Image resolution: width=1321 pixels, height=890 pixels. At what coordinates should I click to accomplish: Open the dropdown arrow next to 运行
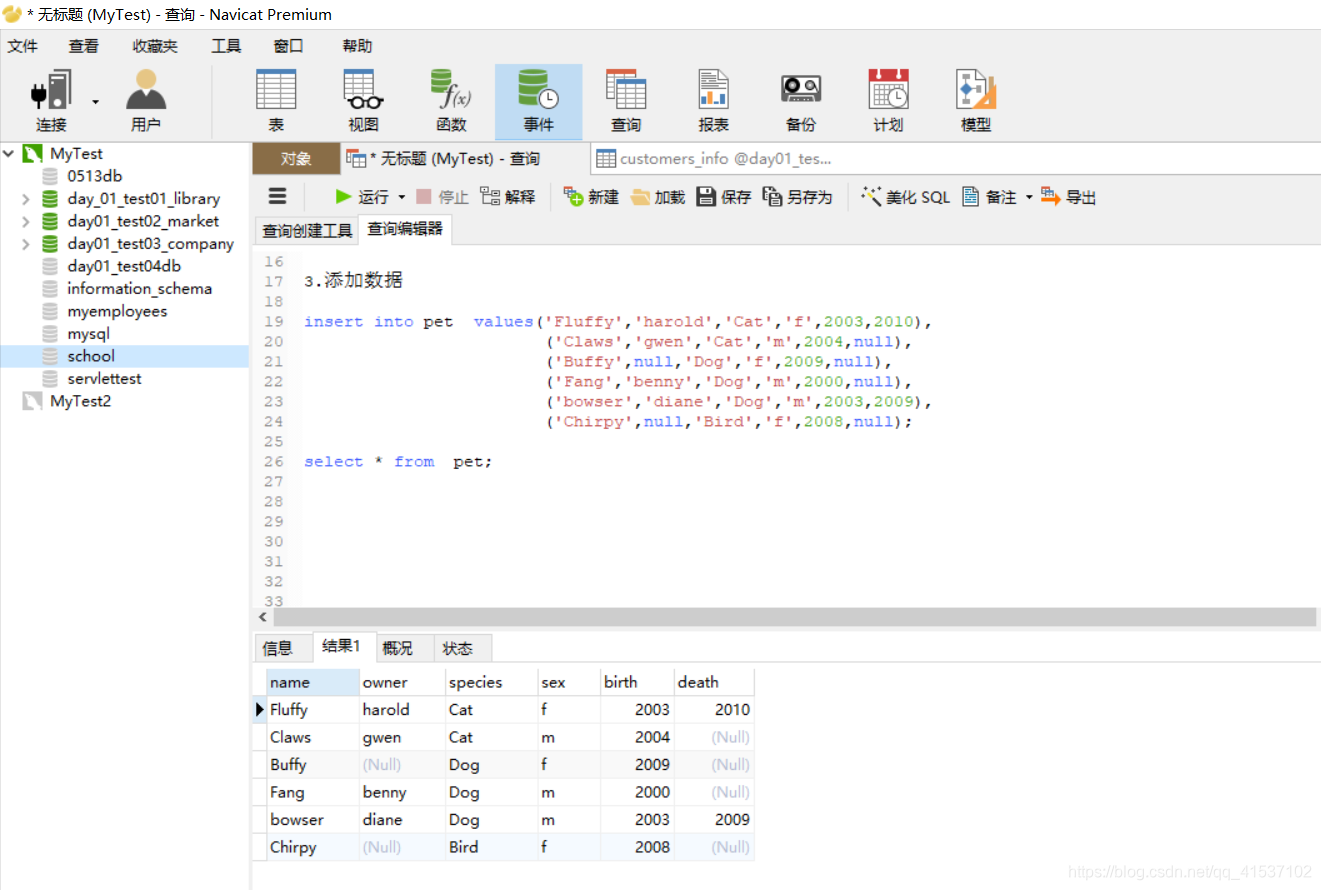pos(402,198)
